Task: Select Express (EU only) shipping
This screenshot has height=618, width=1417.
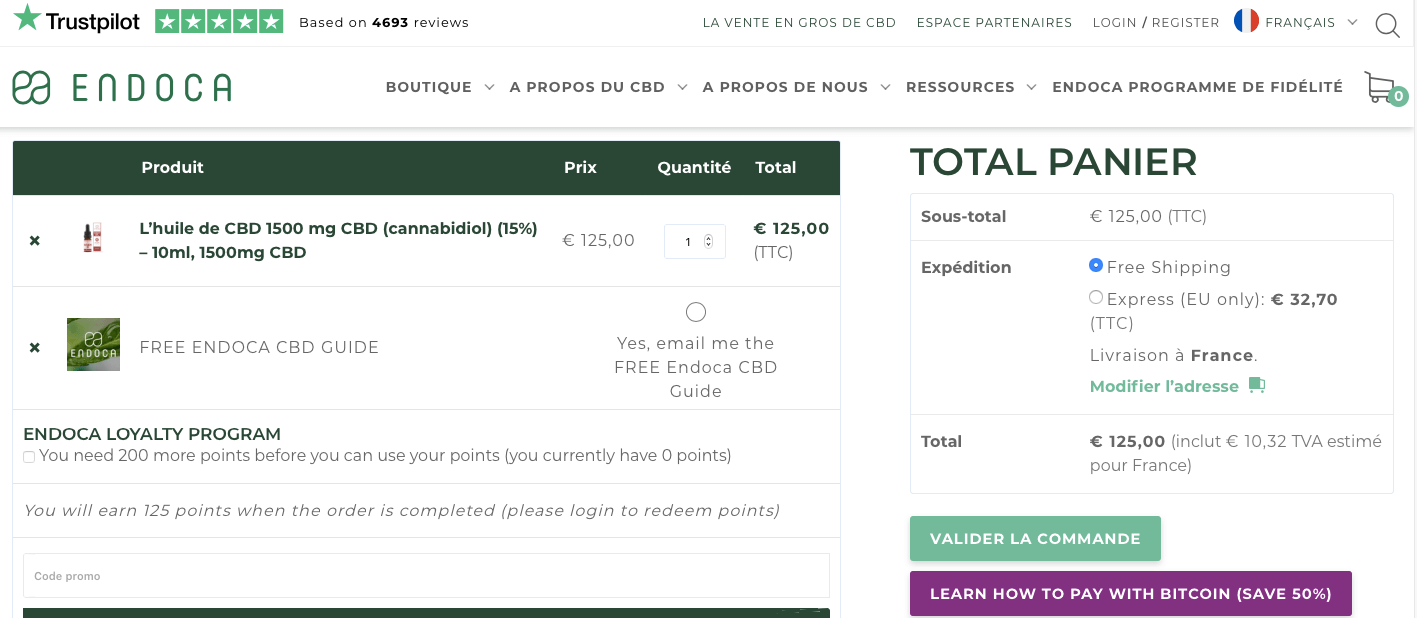Action: (1096, 297)
